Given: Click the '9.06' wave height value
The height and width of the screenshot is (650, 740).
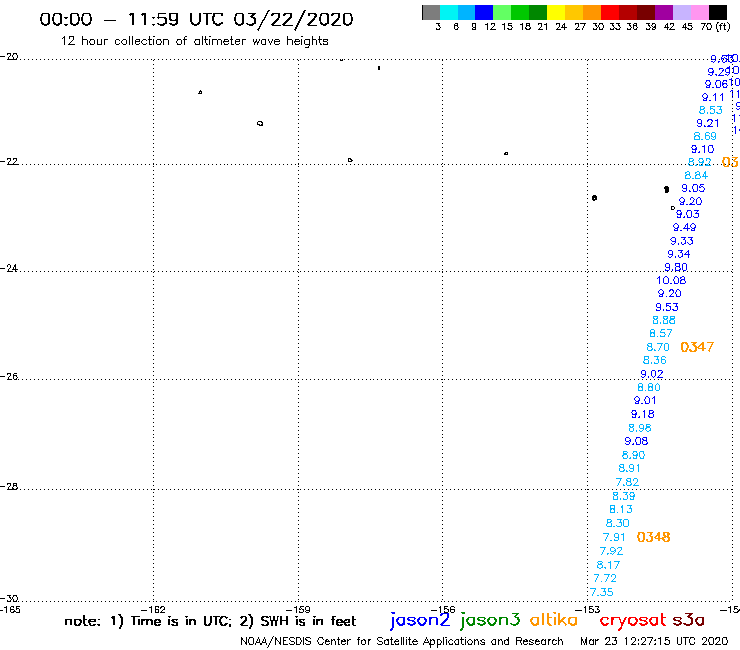Looking at the screenshot, I should click(x=716, y=84).
